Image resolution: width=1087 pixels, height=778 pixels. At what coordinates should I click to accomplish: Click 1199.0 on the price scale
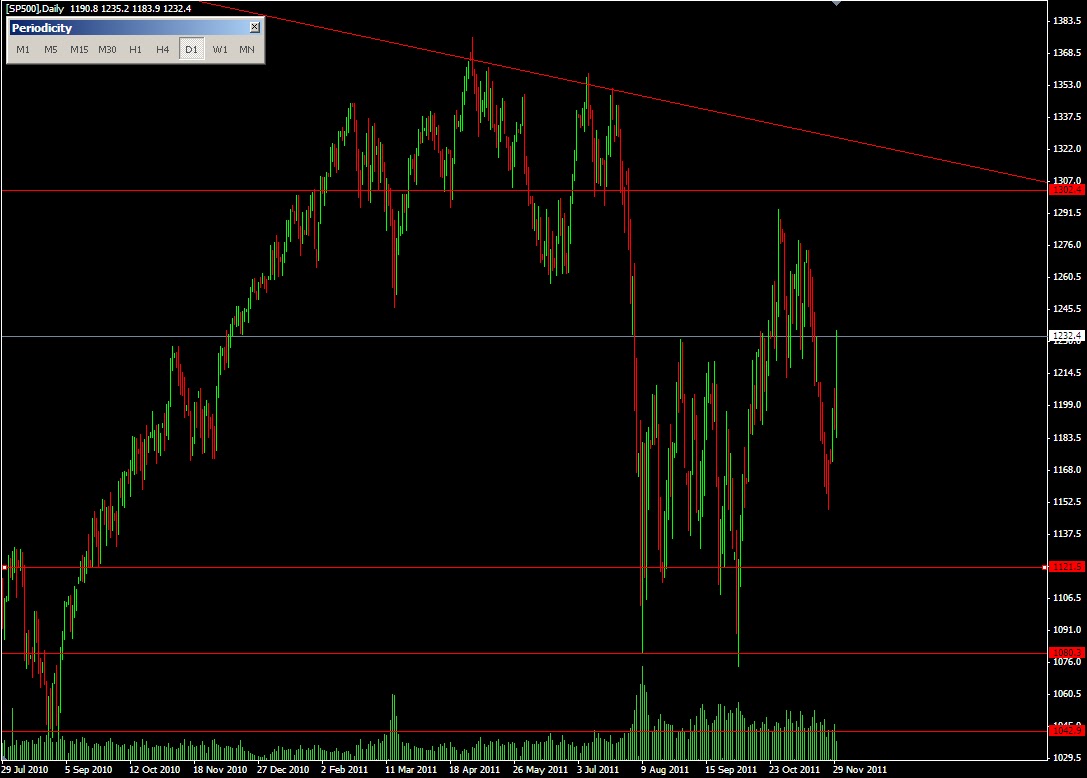[x=1068, y=404]
